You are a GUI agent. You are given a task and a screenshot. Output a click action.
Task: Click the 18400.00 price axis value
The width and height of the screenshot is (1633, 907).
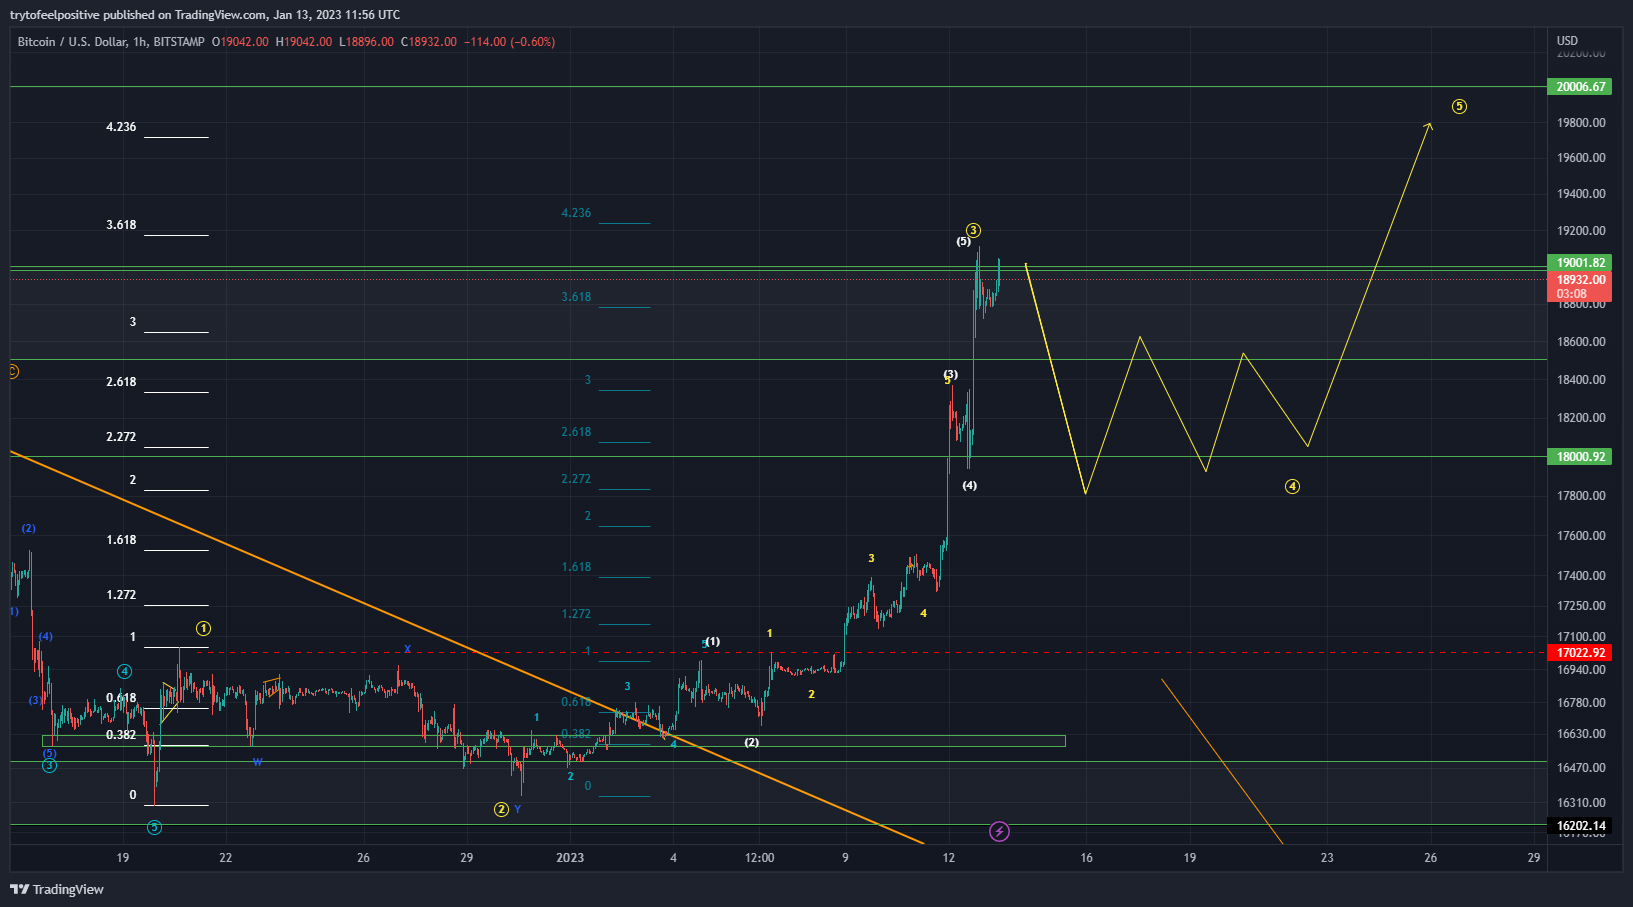[1581, 380]
